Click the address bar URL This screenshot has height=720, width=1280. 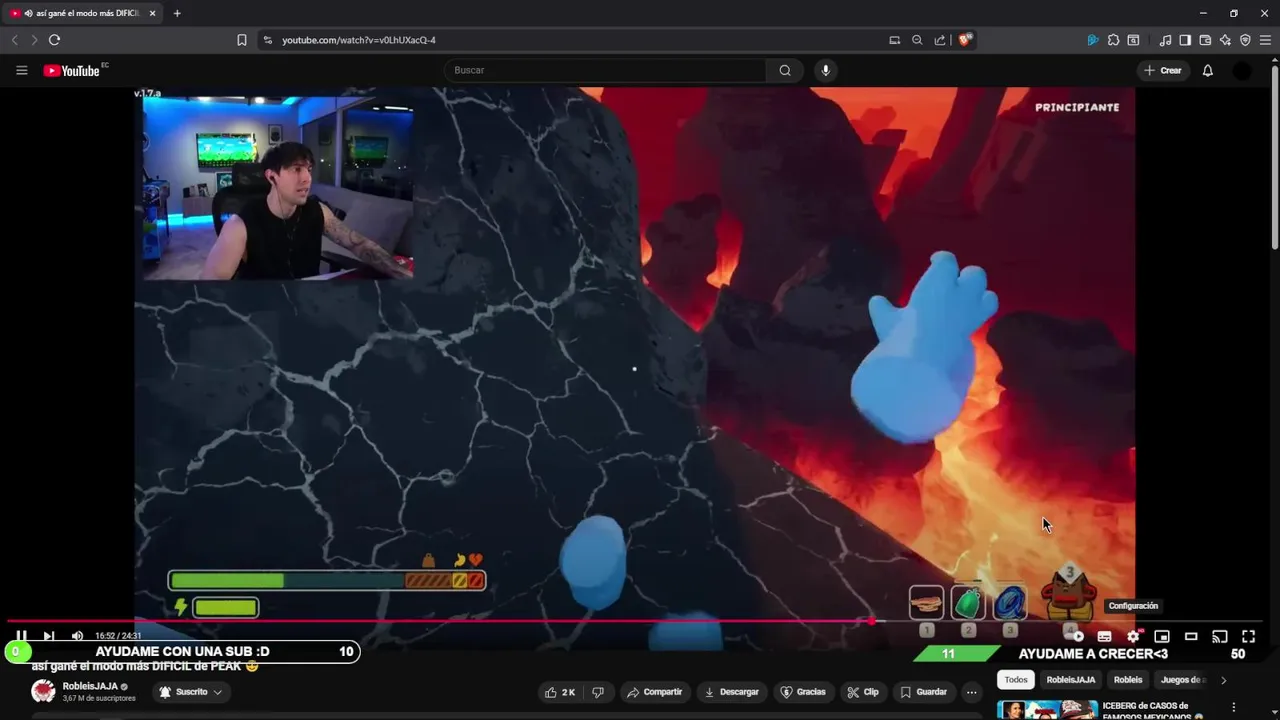[x=359, y=40]
